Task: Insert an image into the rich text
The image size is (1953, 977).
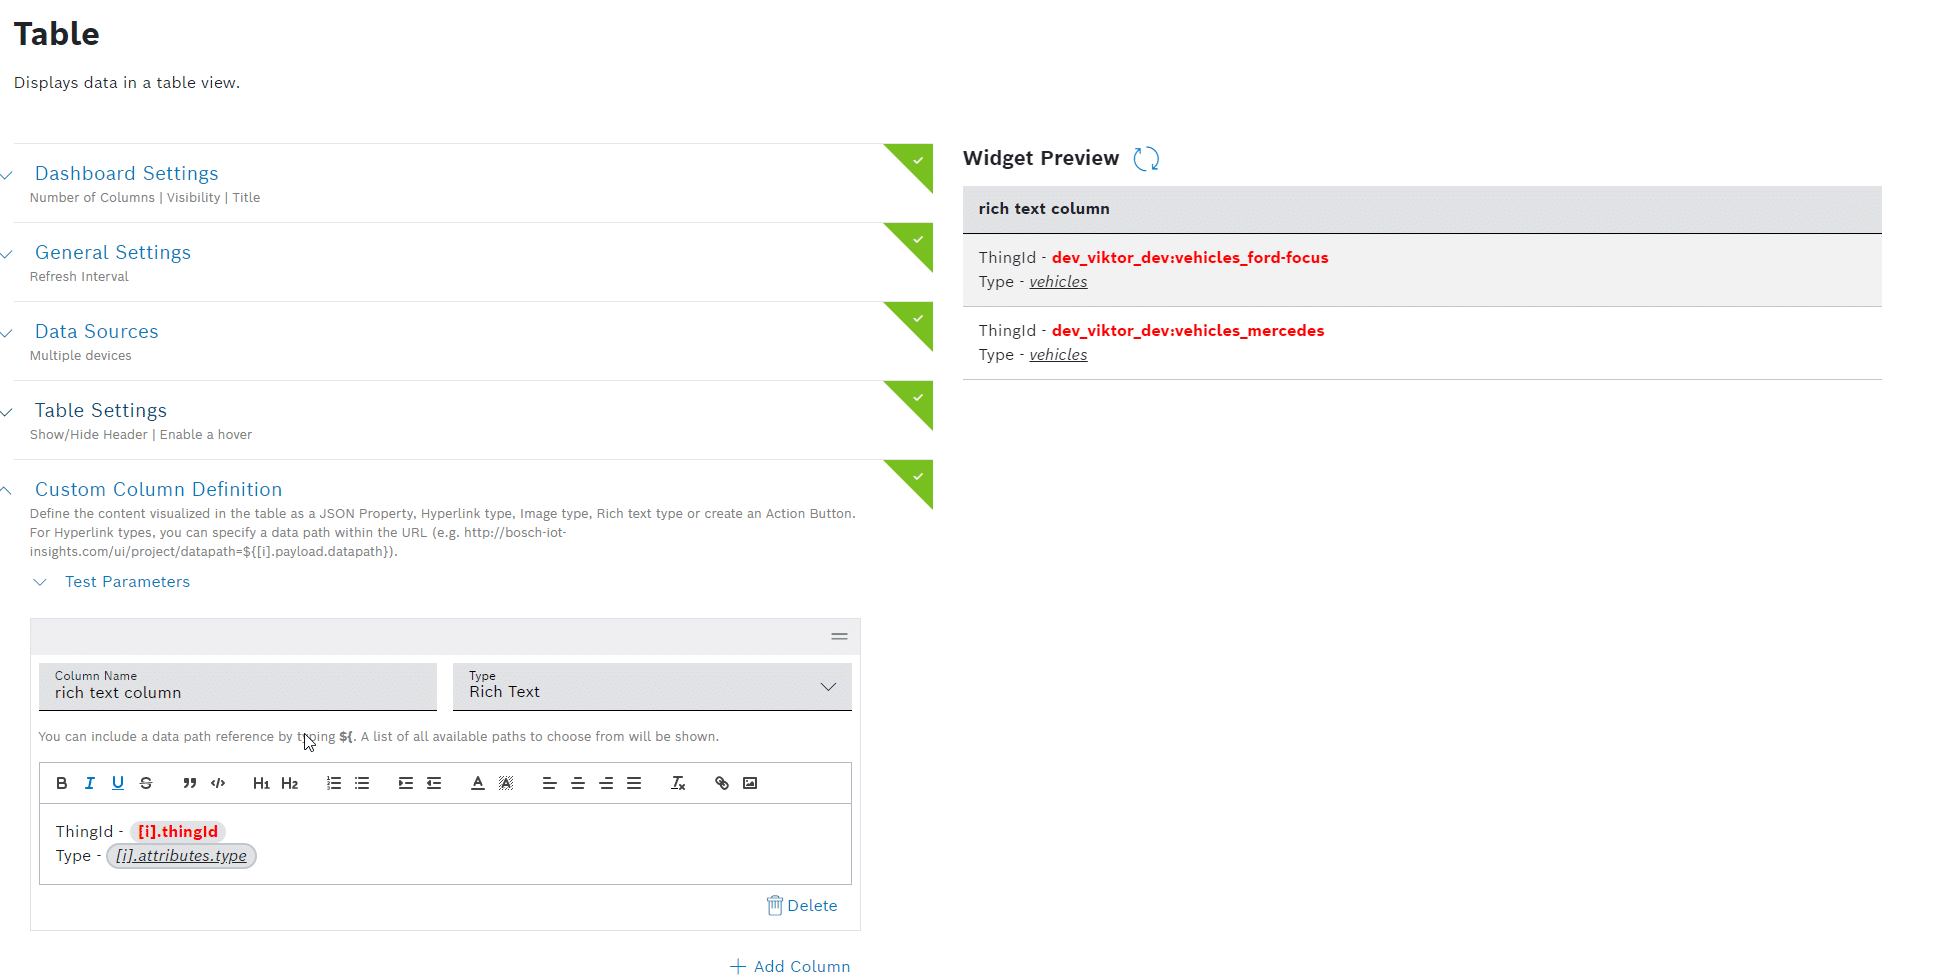Action: [x=750, y=783]
